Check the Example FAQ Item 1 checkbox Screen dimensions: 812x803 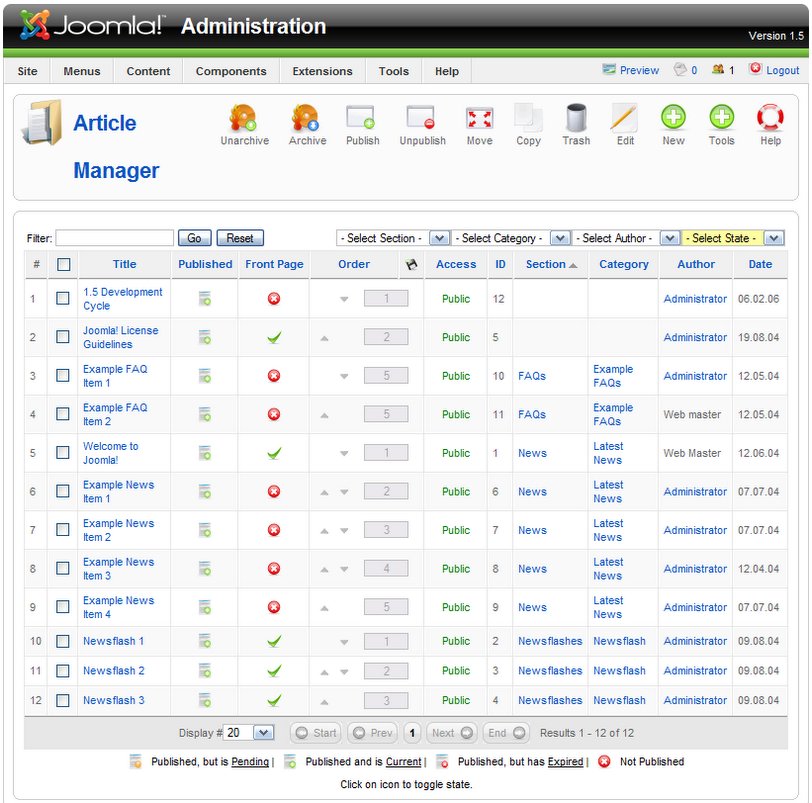[63, 375]
